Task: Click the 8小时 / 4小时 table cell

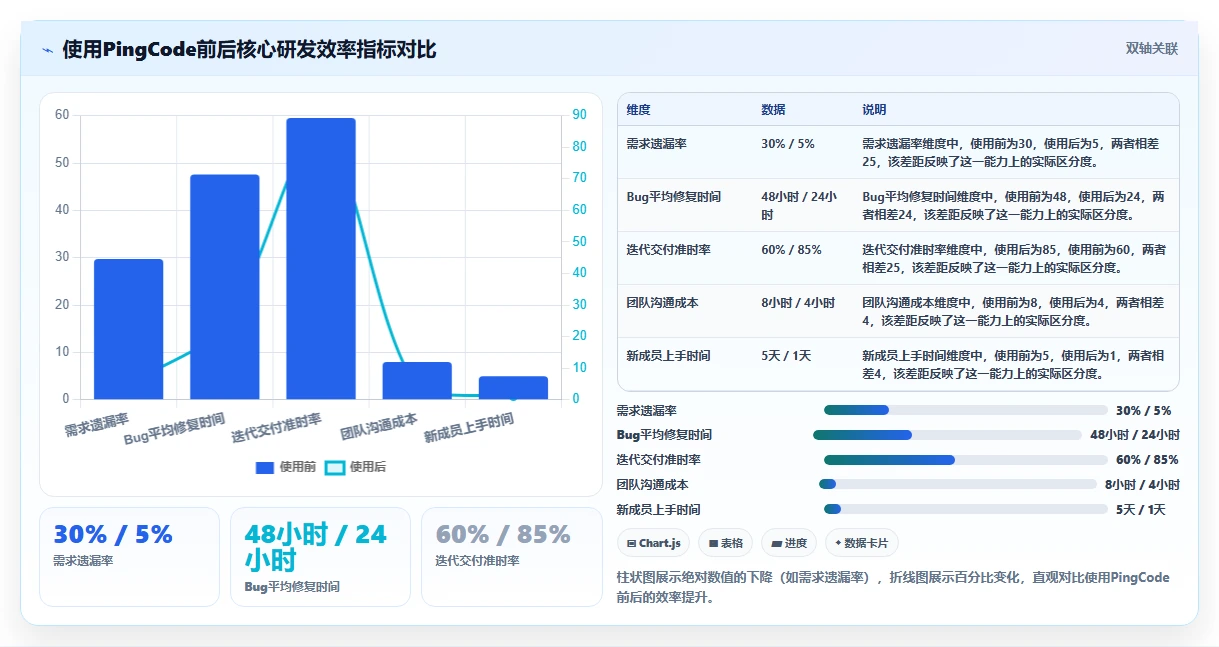Action: [x=798, y=302]
